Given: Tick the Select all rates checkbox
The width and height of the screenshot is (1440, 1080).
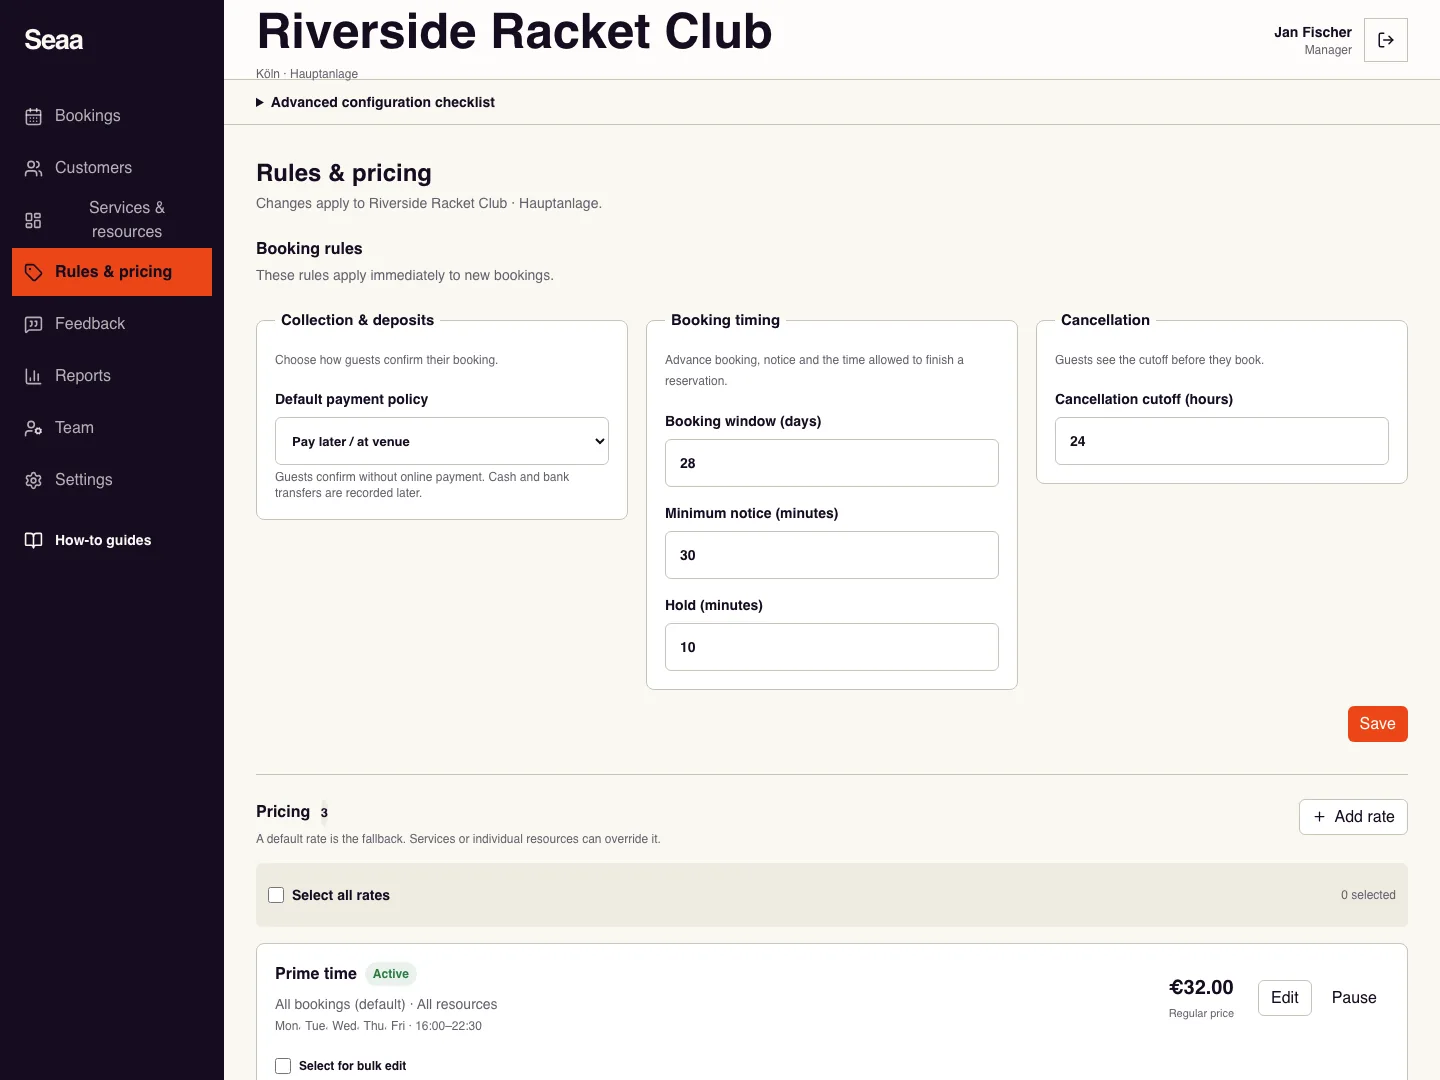Looking at the screenshot, I should (x=276, y=895).
